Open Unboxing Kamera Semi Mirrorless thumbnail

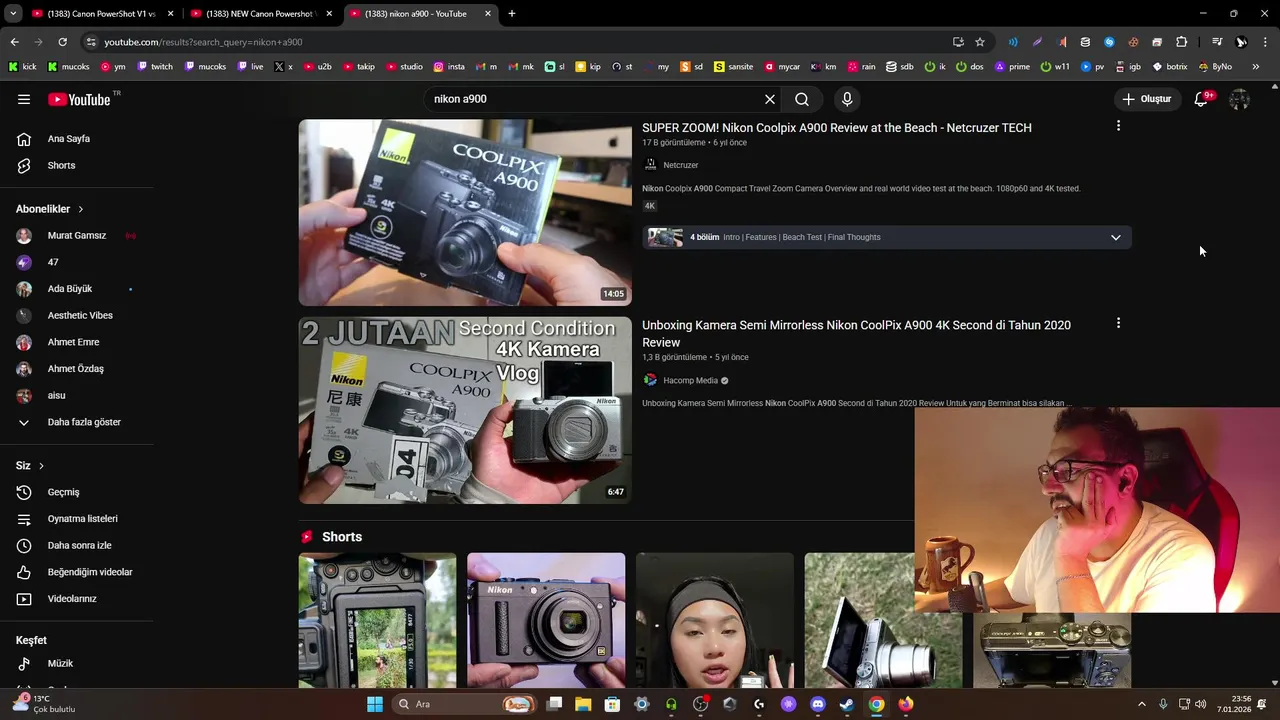pos(465,410)
